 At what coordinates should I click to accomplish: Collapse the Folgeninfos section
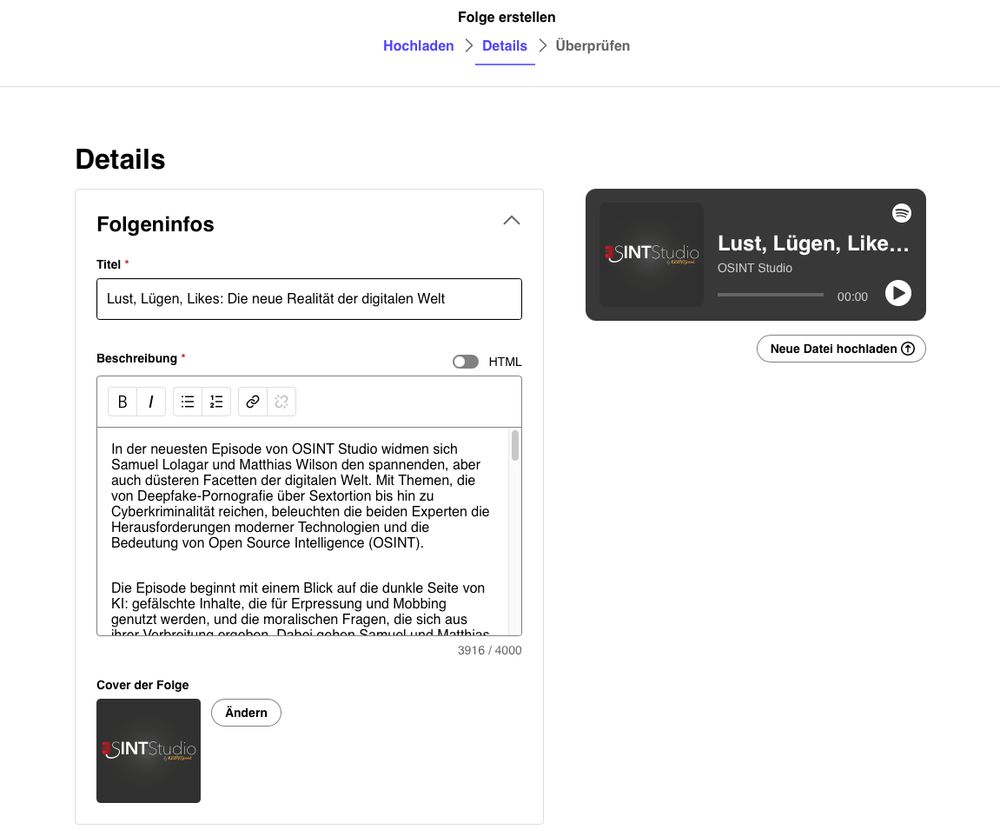point(511,221)
